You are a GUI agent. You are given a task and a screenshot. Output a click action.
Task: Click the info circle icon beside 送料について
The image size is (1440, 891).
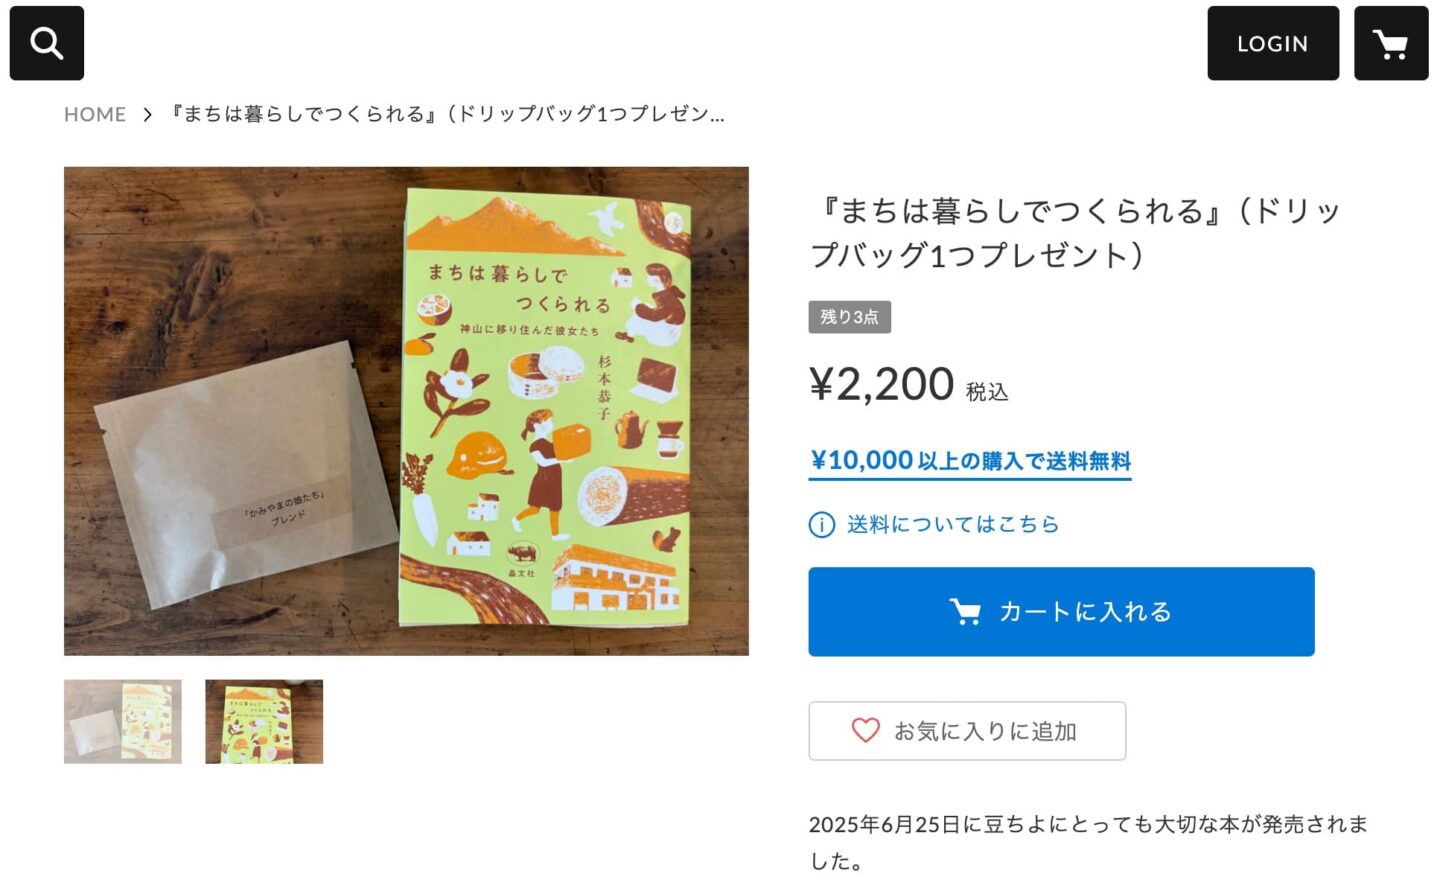(822, 525)
